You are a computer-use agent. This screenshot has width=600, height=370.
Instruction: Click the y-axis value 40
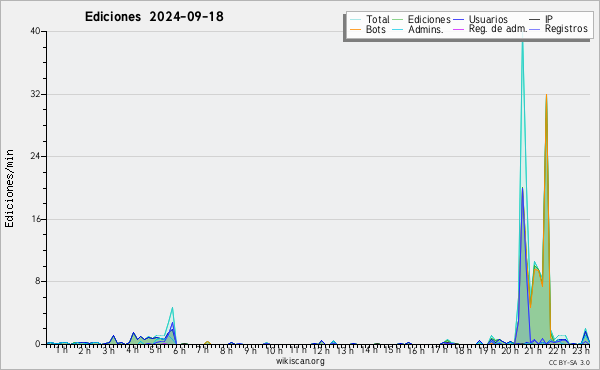(x=36, y=31)
